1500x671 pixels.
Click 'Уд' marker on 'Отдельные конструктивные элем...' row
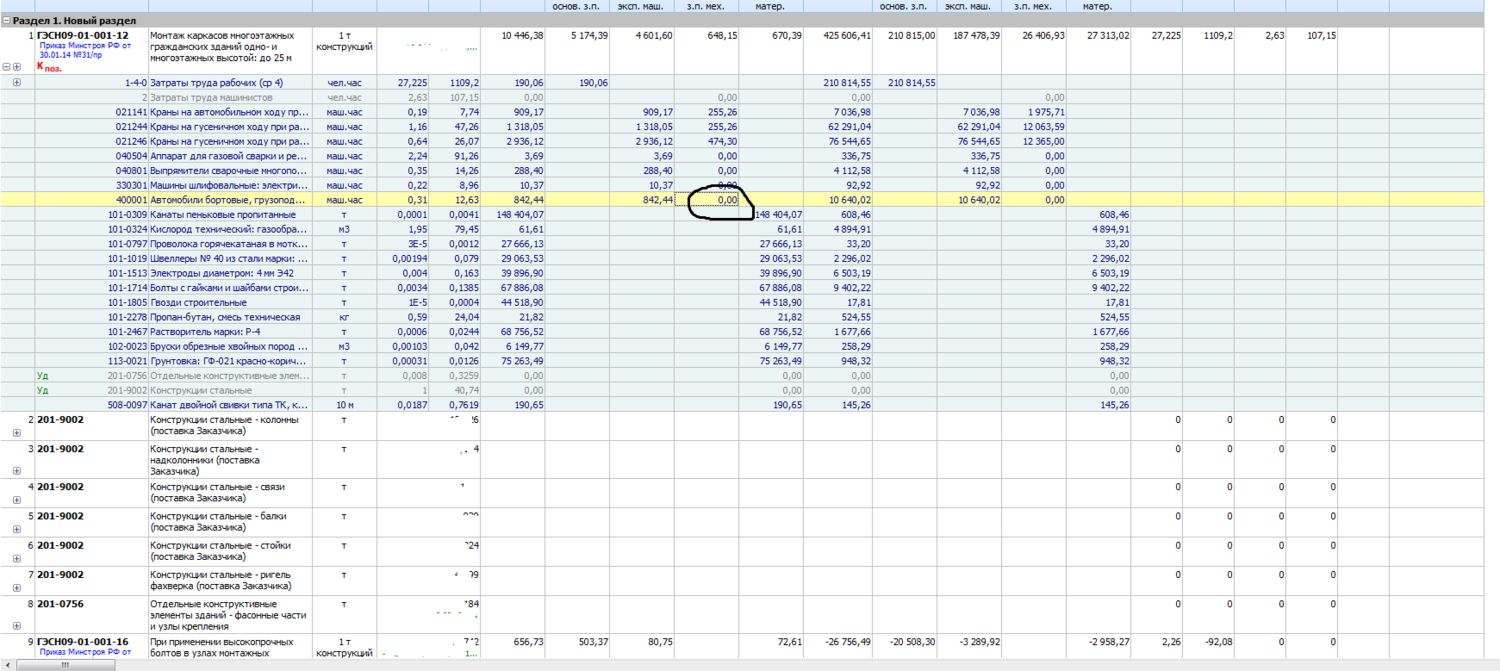tap(42, 375)
